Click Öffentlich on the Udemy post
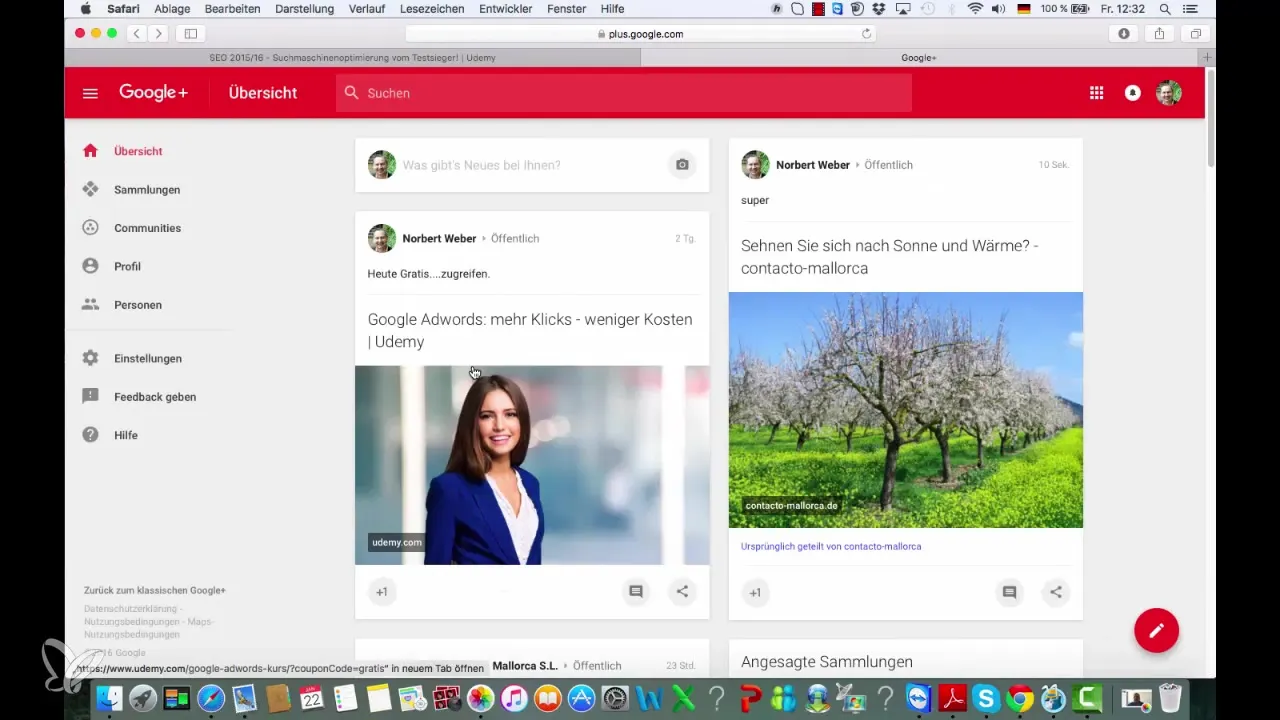Screen dimensions: 1280x720 pos(516,239)
